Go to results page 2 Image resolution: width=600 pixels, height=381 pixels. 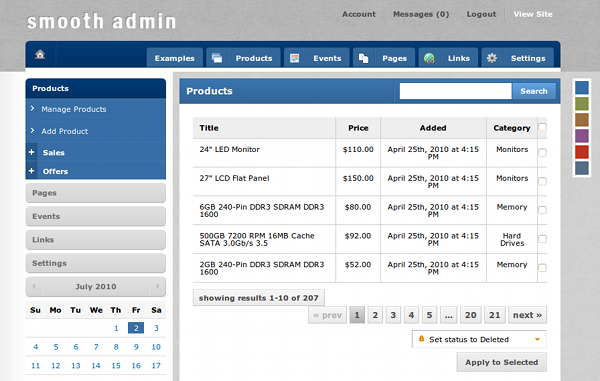point(375,315)
